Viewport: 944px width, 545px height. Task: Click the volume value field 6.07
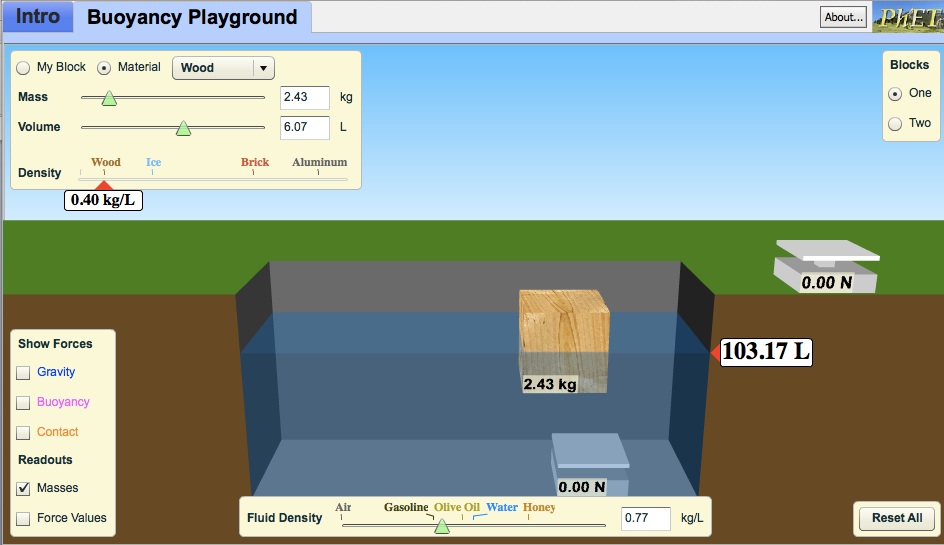coord(305,128)
